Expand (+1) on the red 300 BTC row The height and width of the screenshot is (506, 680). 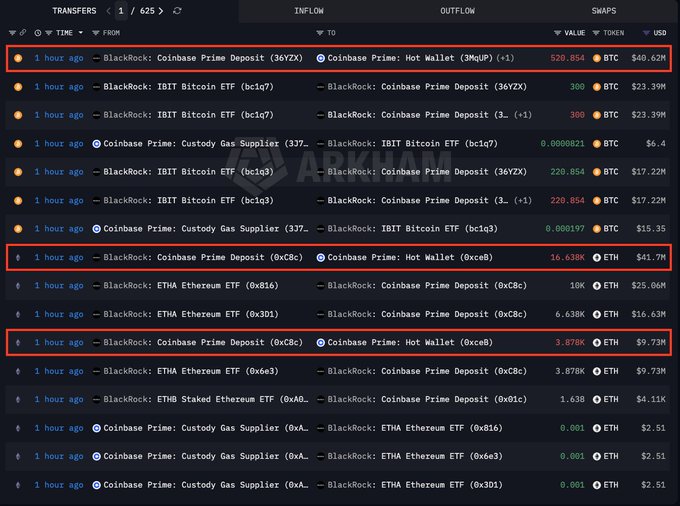tap(523, 115)
